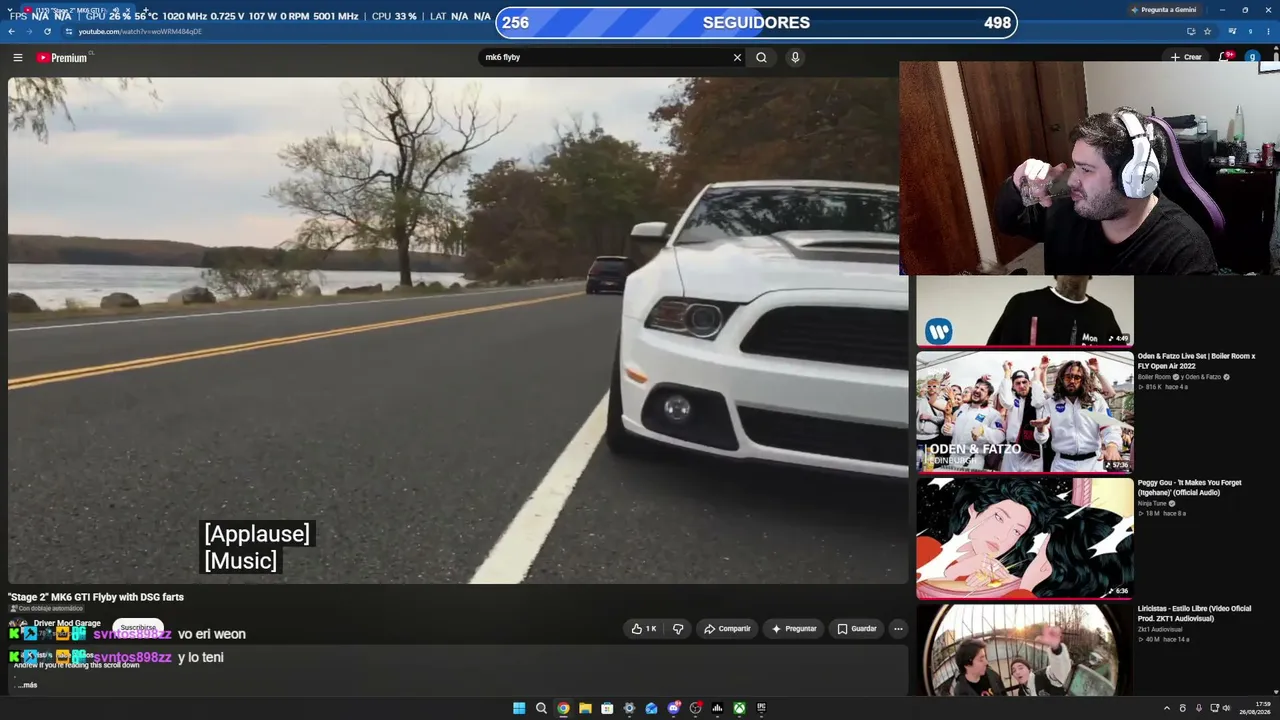Click the 'Boiler Room' channel name
The width and height of the screenshot is (1280, 720).
[x=1154, y=377]
